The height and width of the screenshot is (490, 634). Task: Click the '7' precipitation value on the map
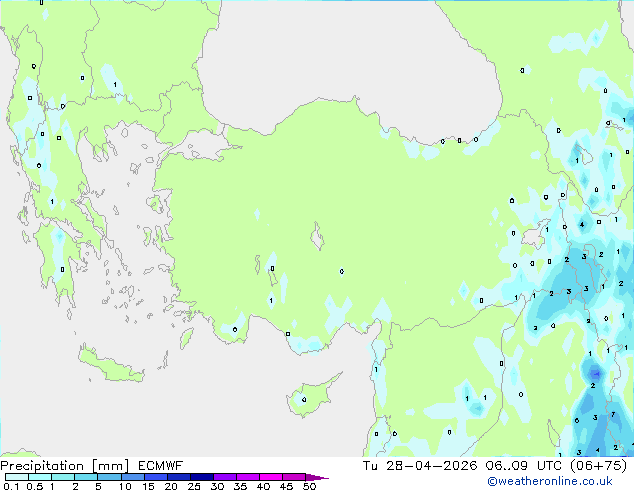613,414
